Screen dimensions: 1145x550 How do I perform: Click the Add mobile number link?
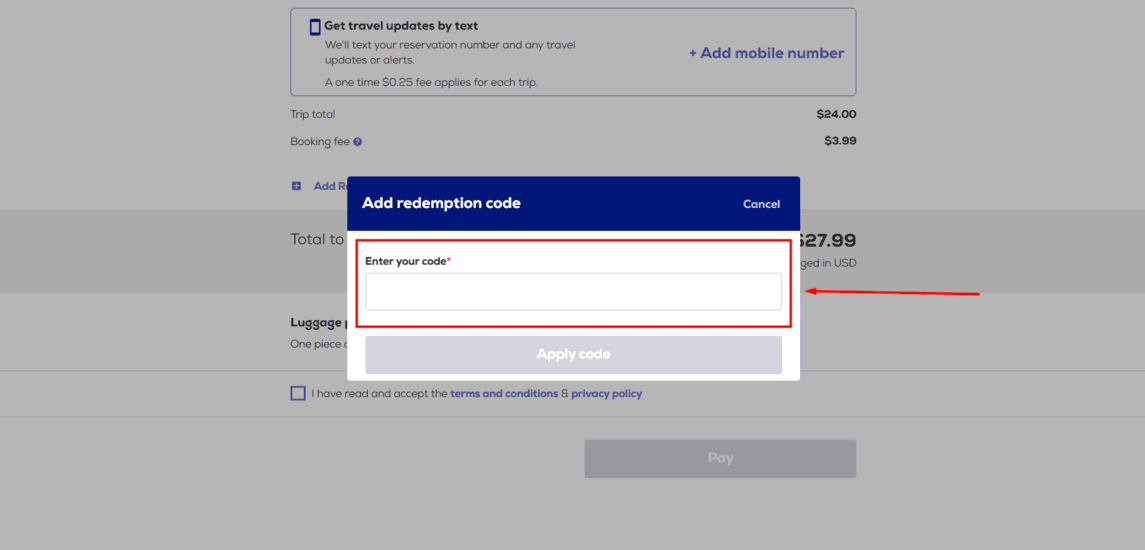(766, 53)
